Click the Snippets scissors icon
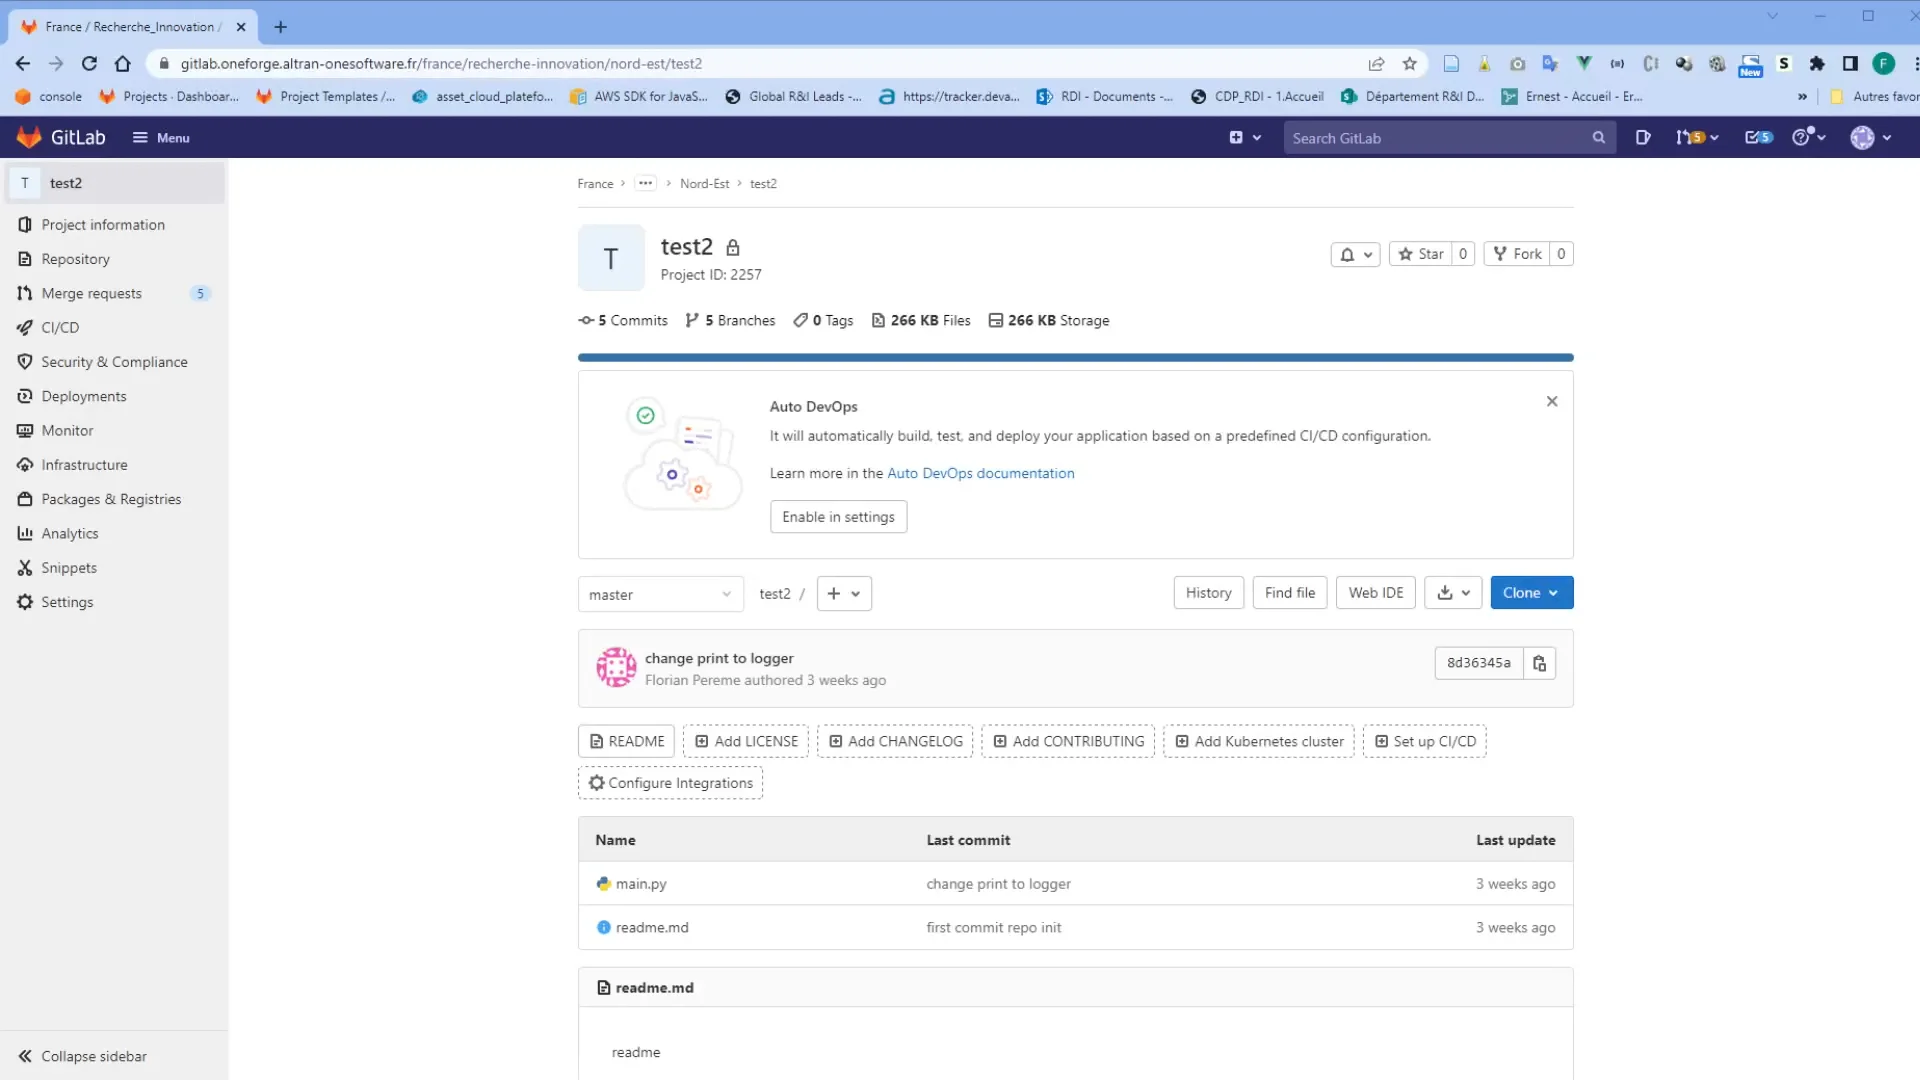The height and width of the screenshot is (1080, 1920). tap(25, 568)
